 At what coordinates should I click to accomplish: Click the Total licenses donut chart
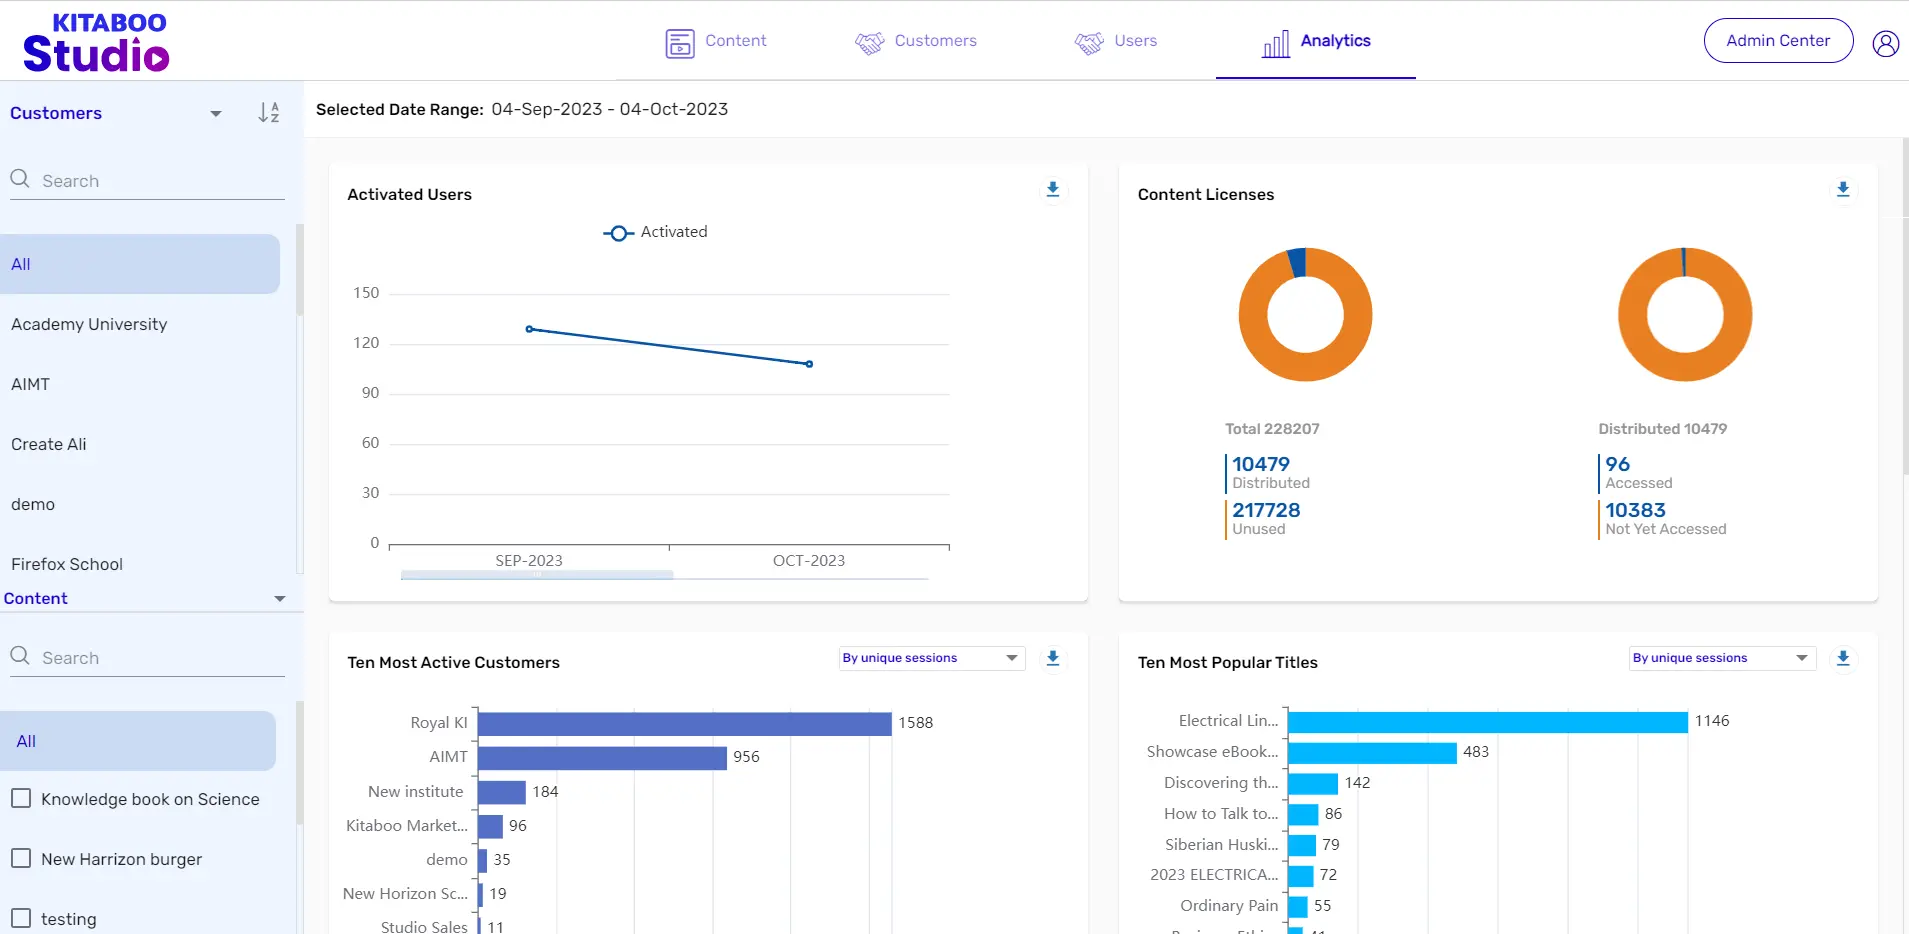click(1305, 315)
